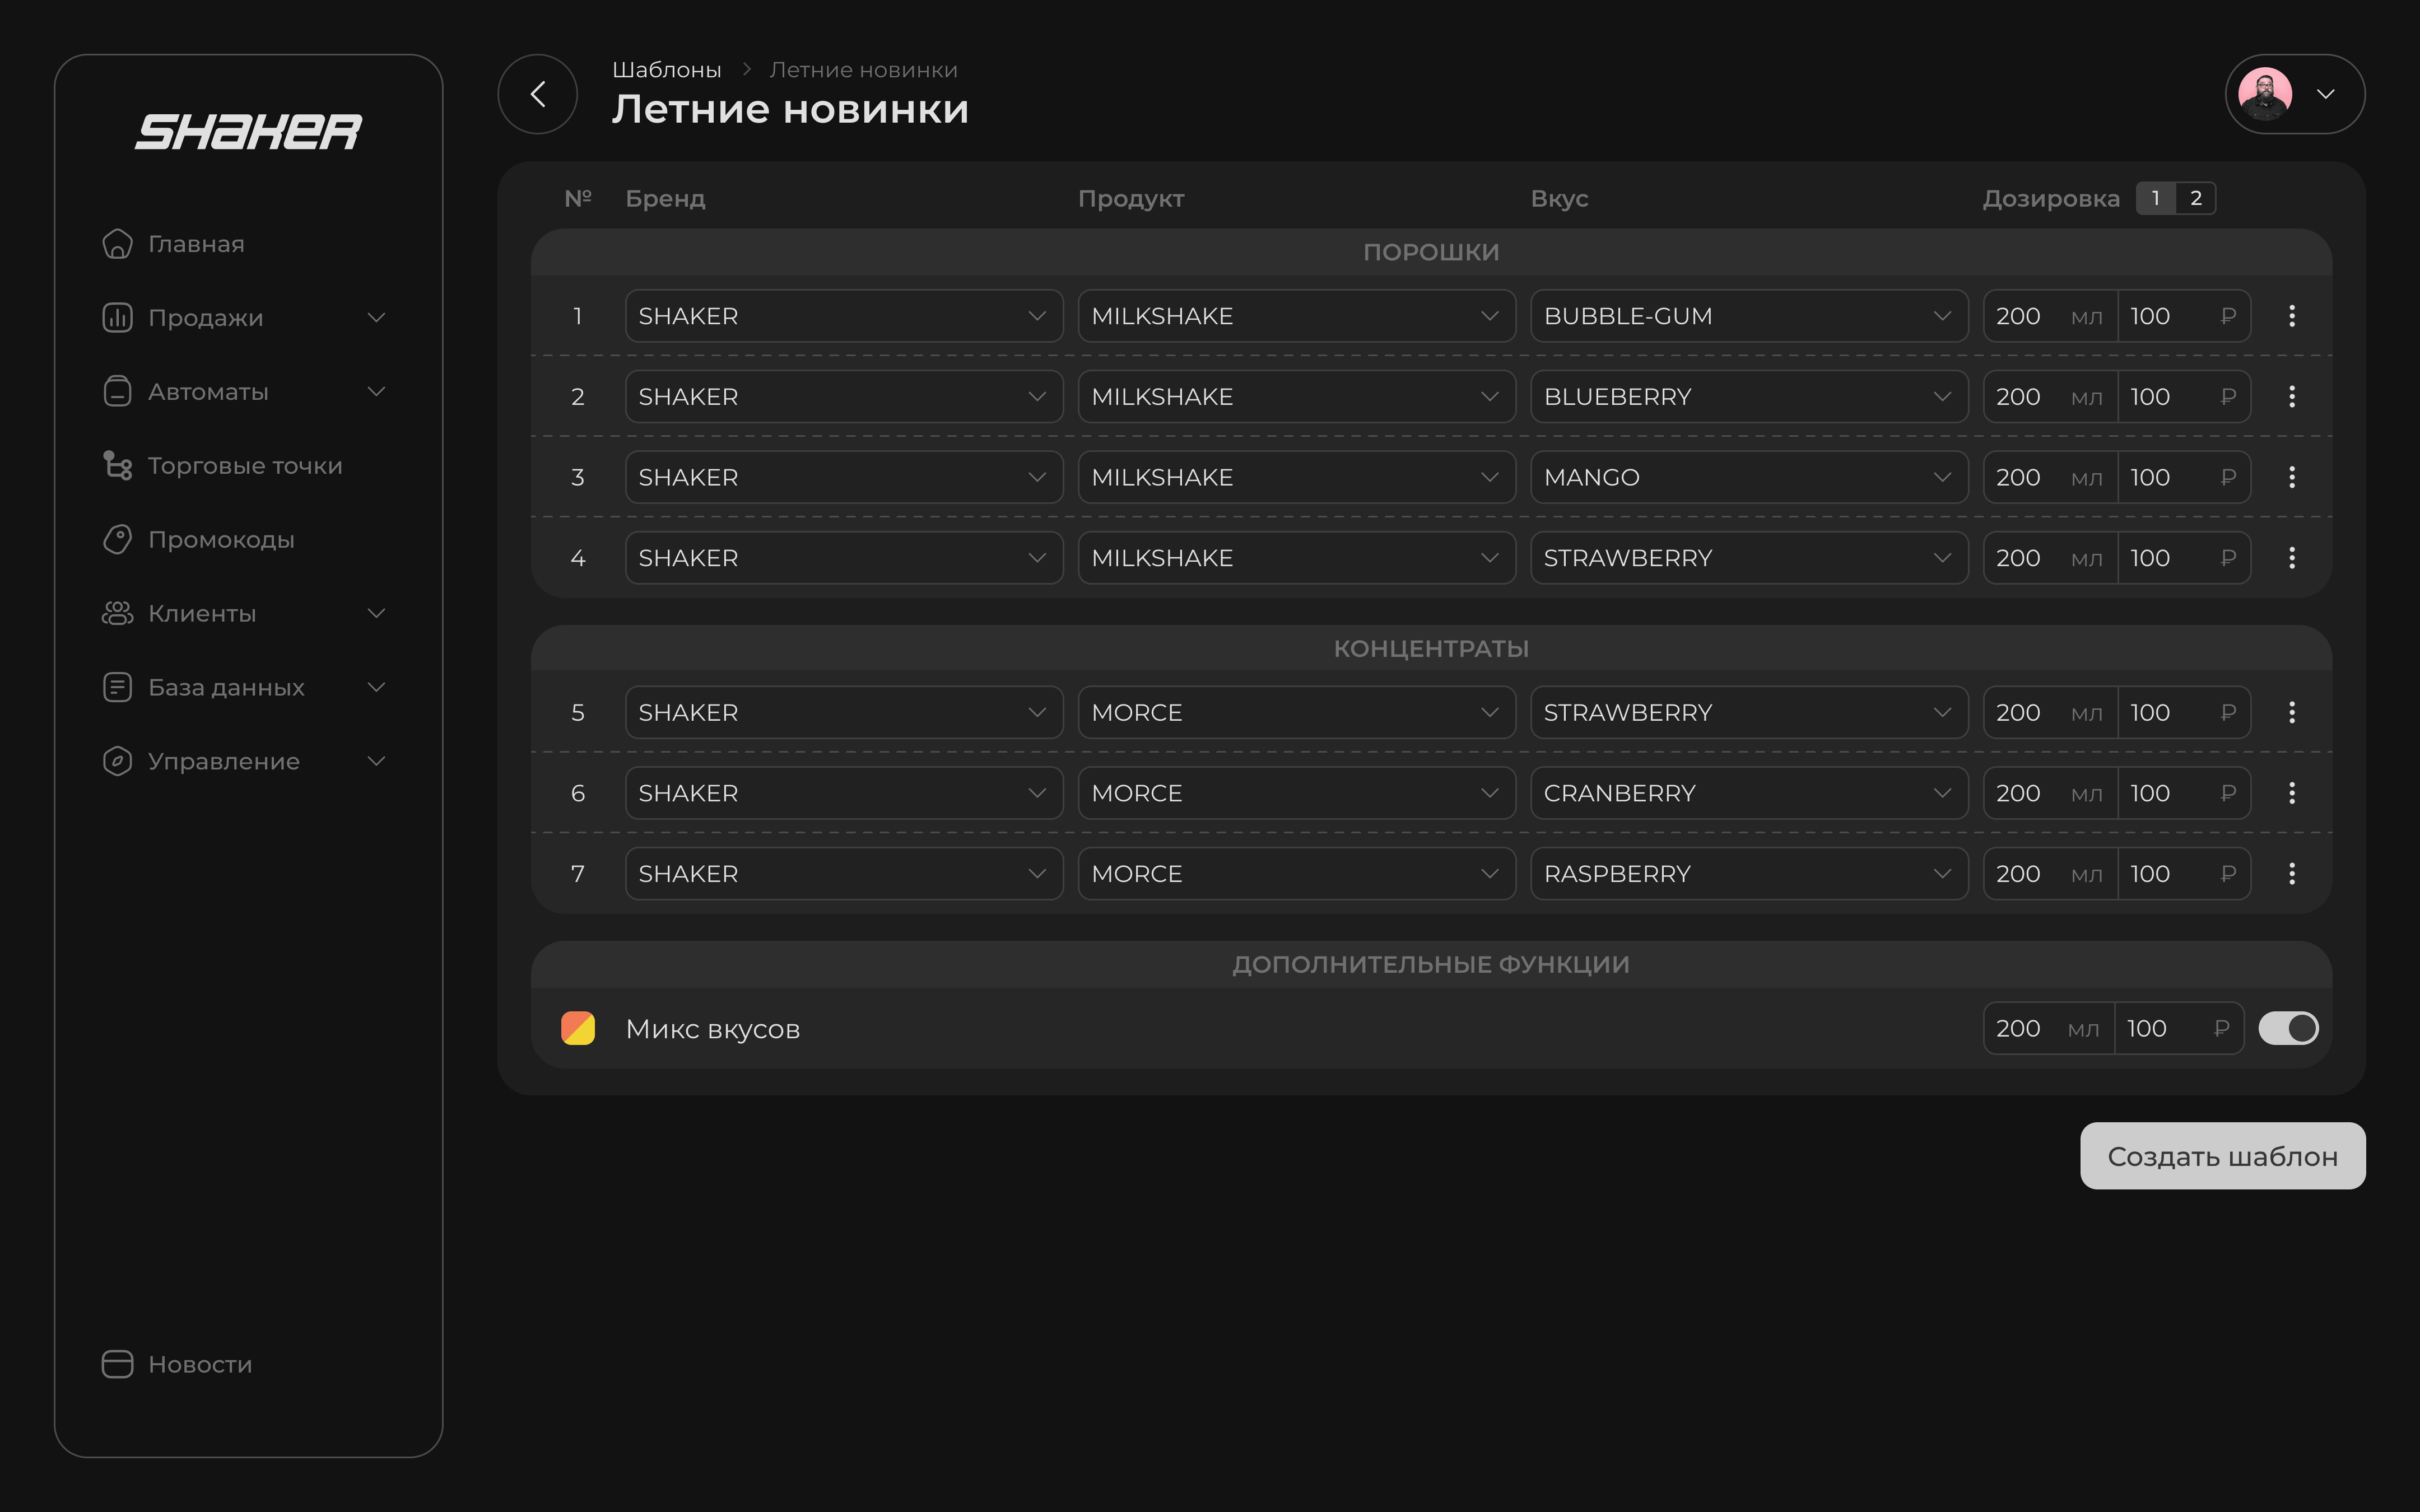Open three-dot menu for row 1

point(2291,316)
